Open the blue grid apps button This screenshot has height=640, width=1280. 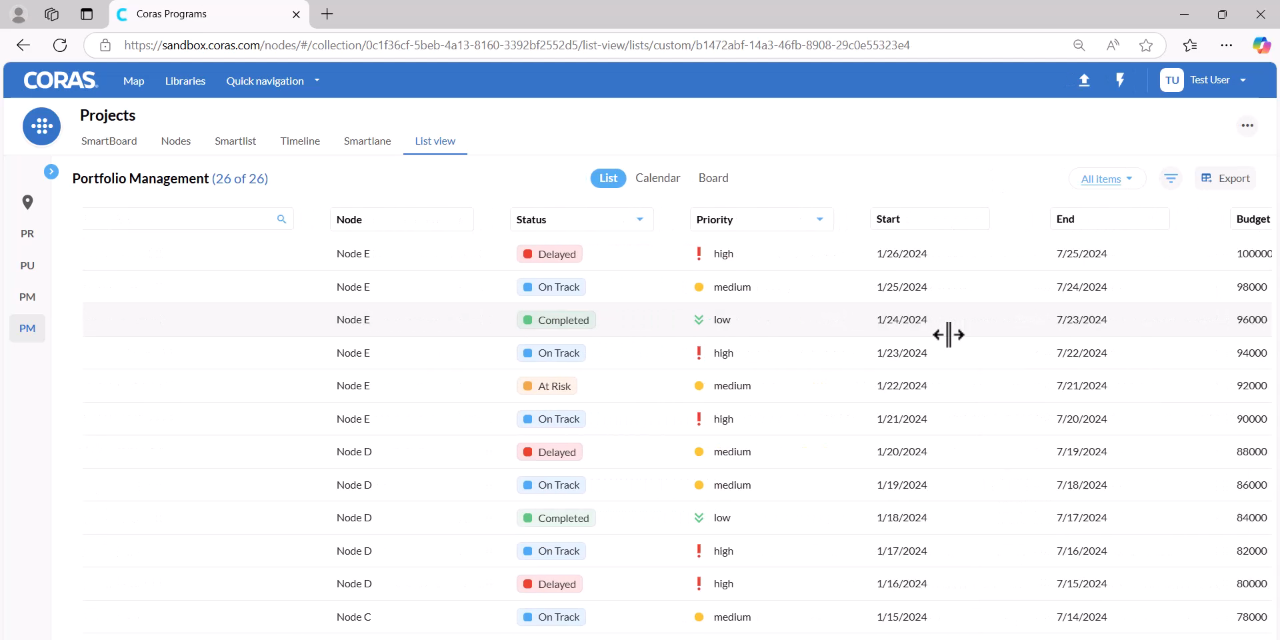coord(41,126)
